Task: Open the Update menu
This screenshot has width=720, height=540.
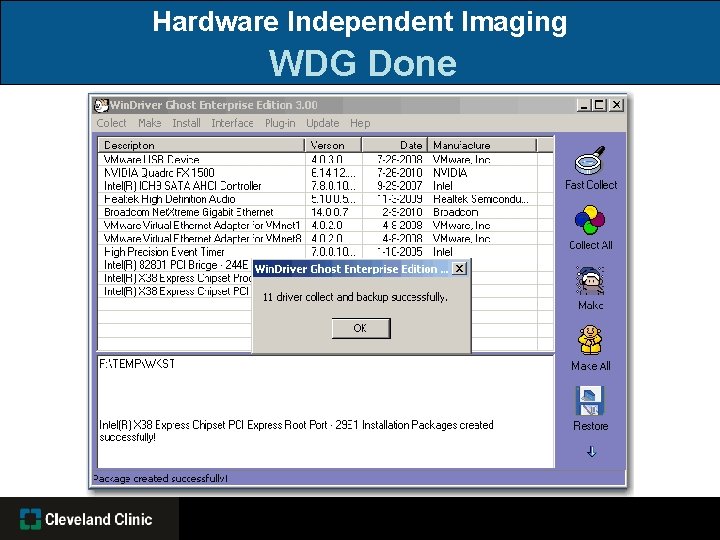Action: pyautogui.click(x=322, y=123)
